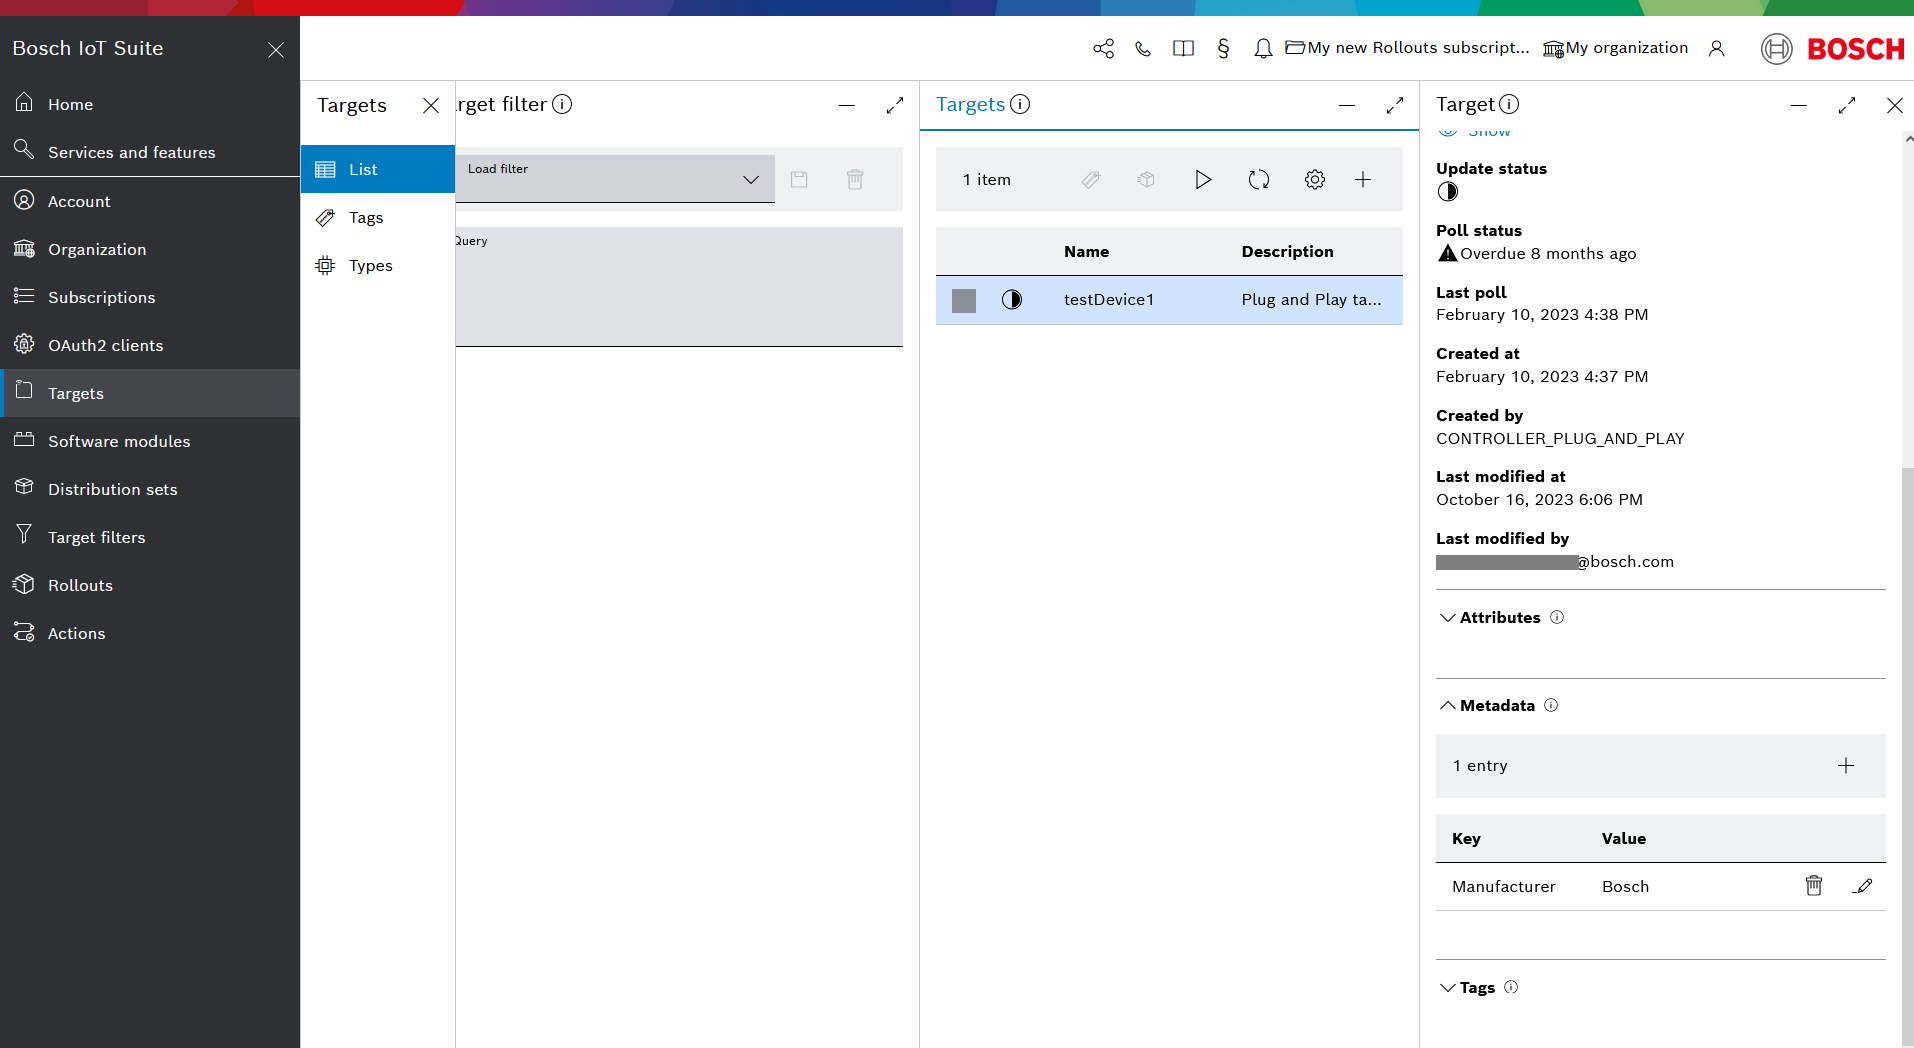Screen dimensions: 1914x1048
Task: Toggle the testDevice1 row checkbox
Action: pos(963,300)
